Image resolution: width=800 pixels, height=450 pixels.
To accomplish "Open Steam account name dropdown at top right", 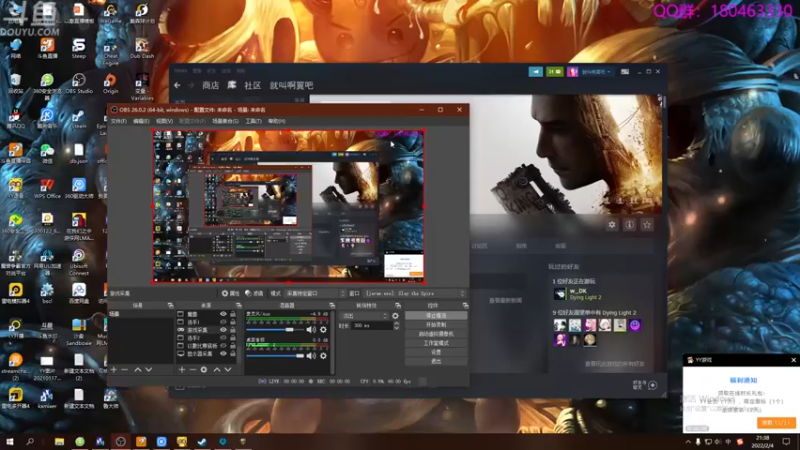I will (595, 72).
